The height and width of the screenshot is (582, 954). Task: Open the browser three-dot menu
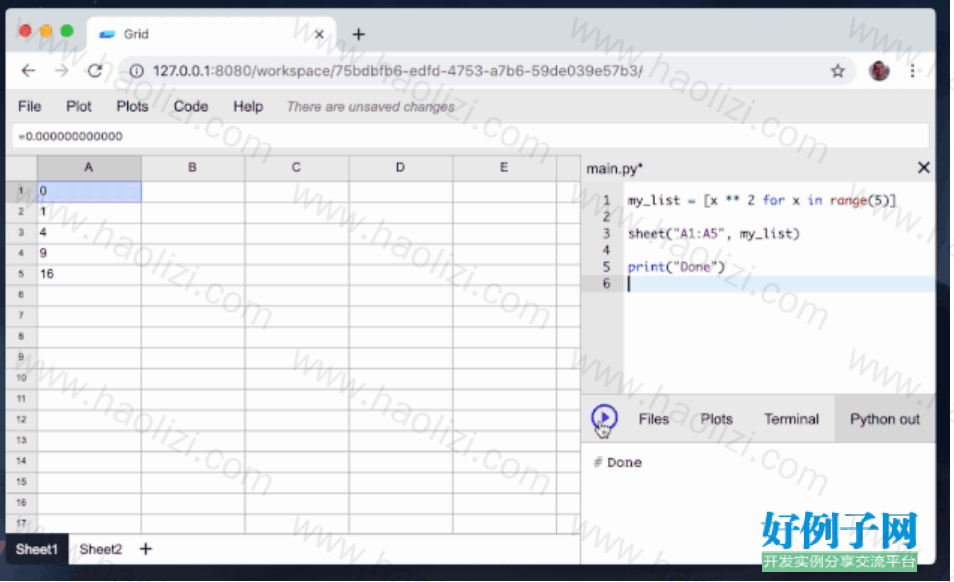[911, 71]
